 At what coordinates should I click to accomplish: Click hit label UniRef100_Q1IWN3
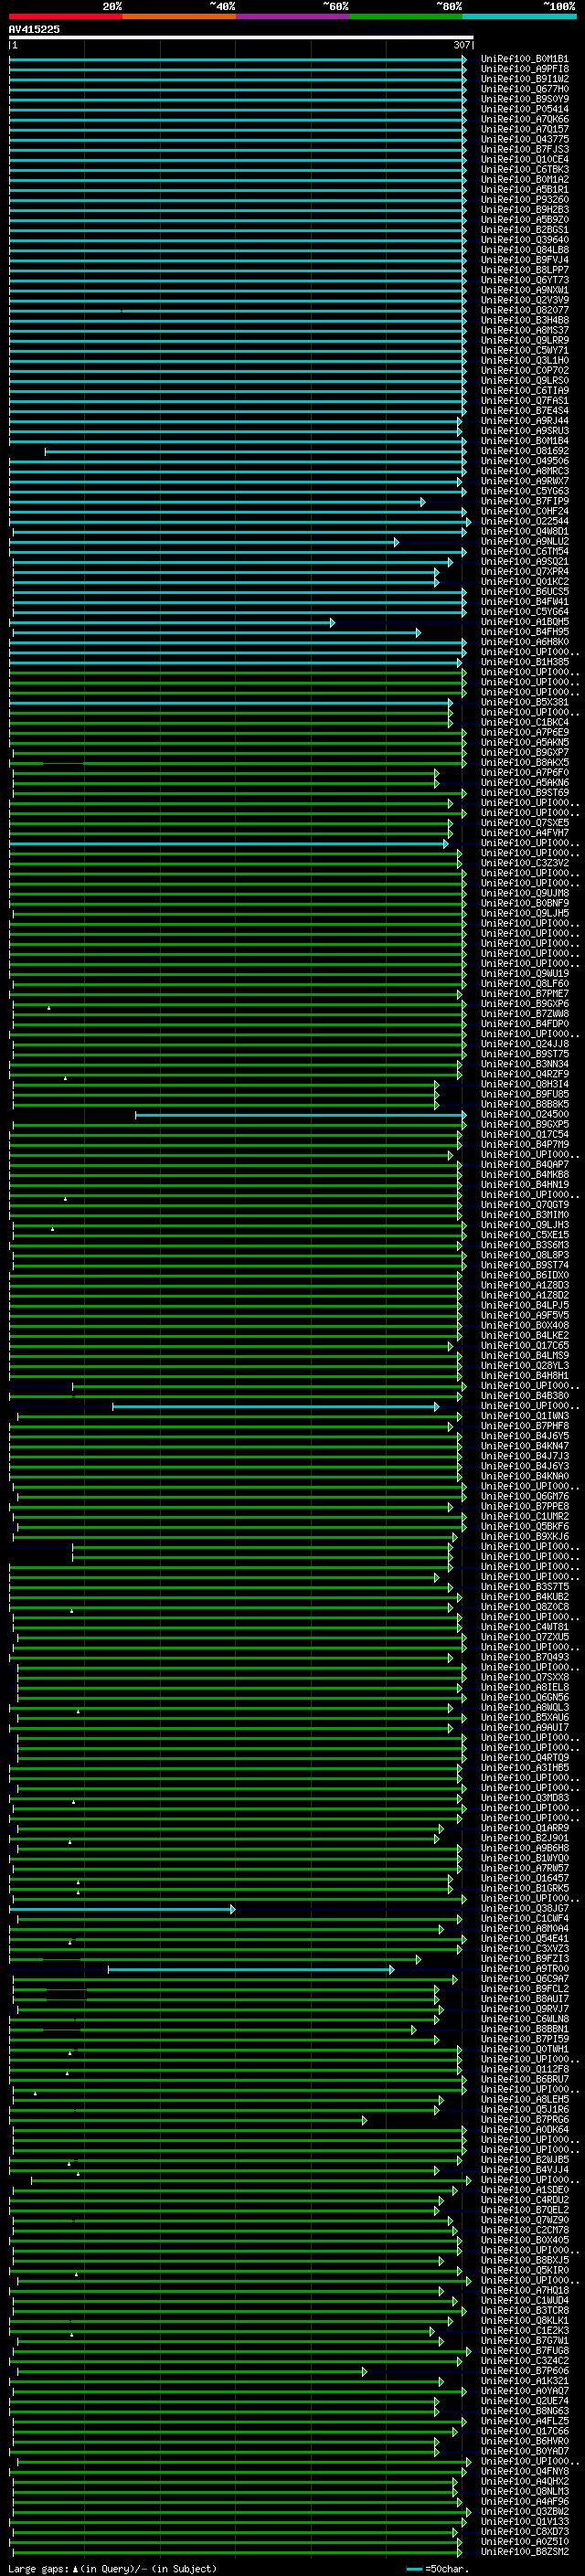524,1416
